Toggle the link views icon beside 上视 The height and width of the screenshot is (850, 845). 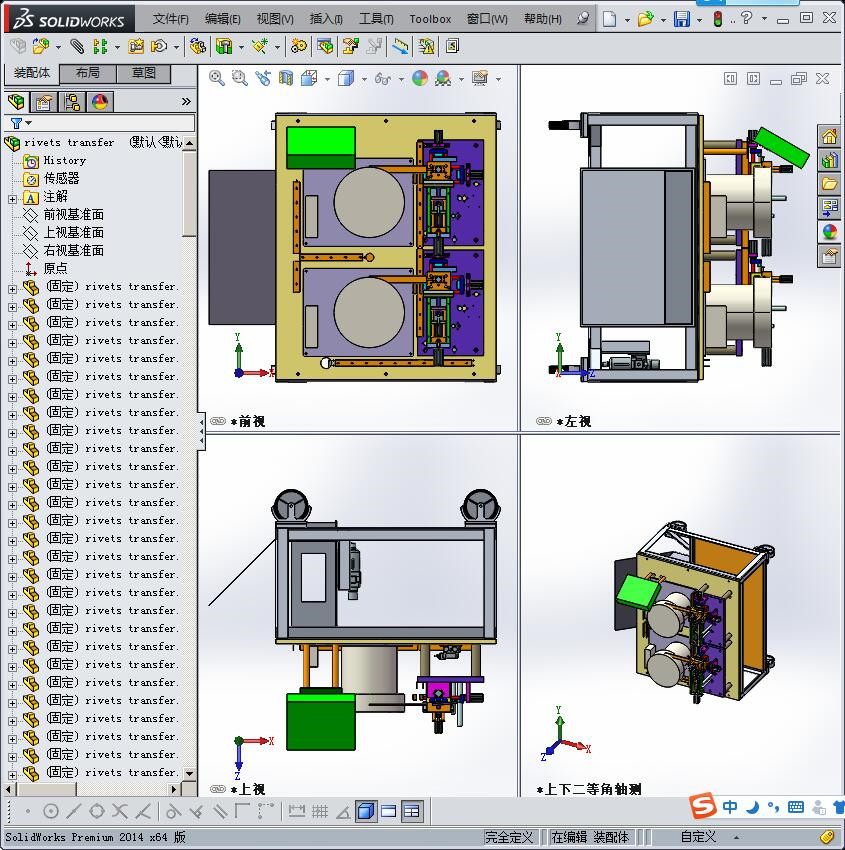218,789
